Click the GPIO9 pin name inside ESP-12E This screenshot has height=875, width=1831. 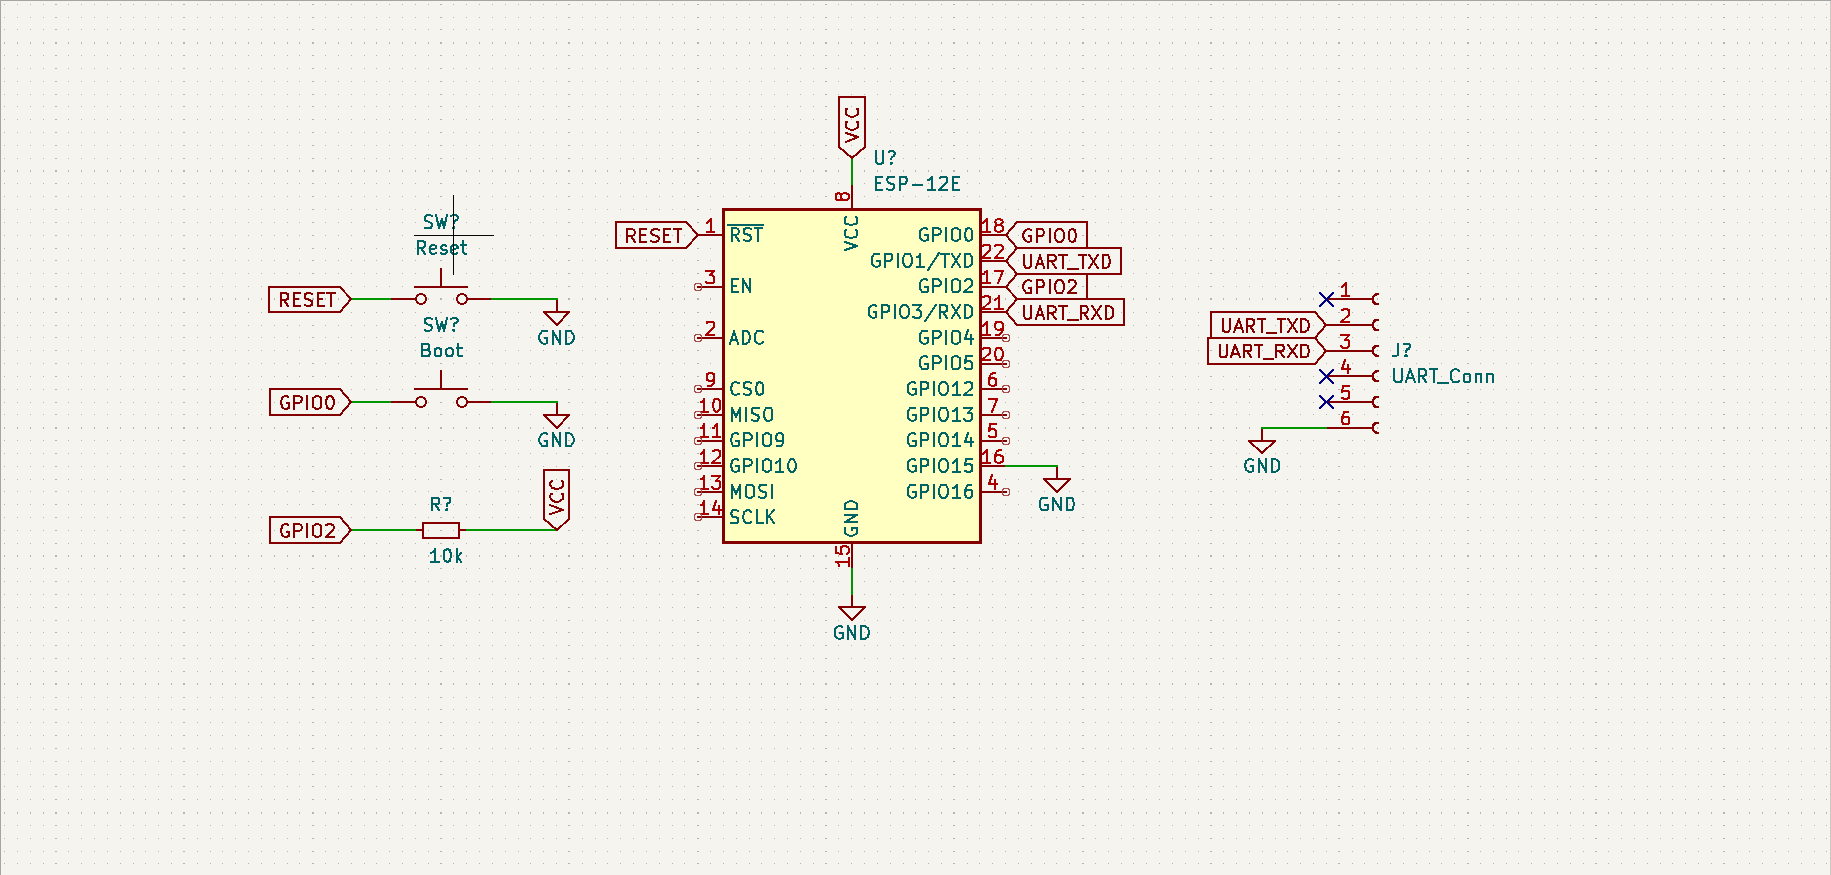point(757,440)
